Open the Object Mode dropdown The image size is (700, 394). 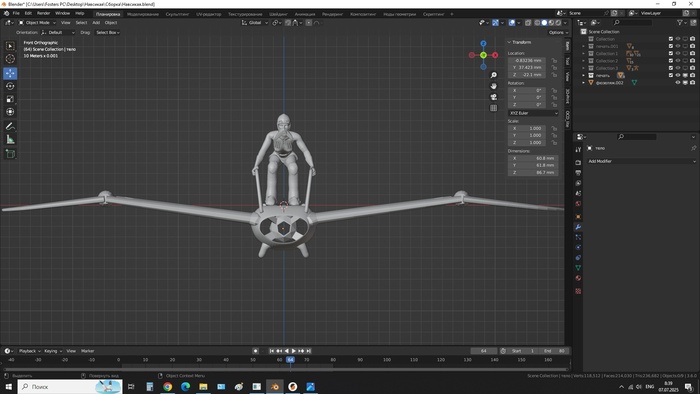tap(37, 23)
